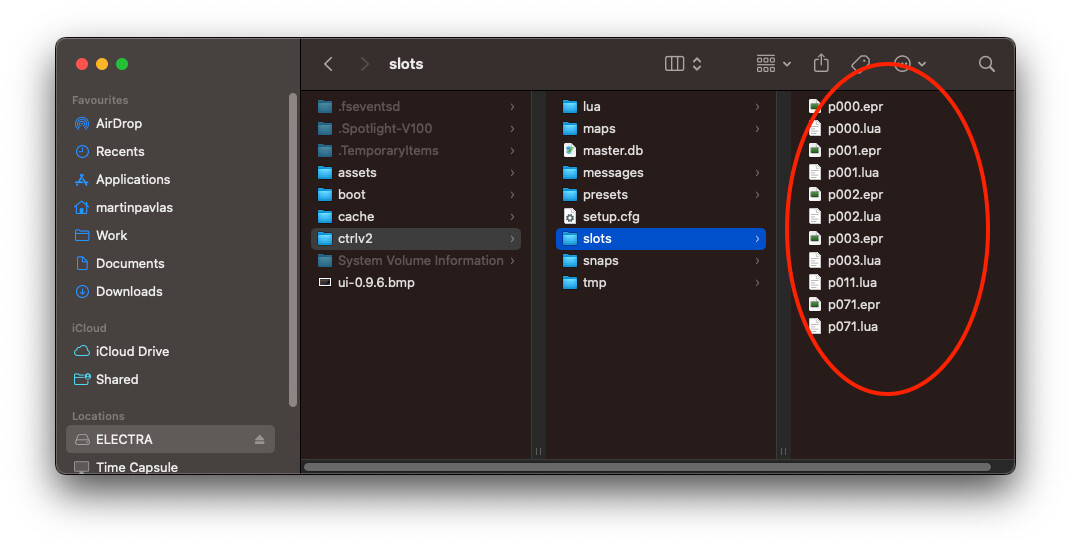This screenshot has width=1071, height=548.
Task: Click the Tags toolbar icon
Action: [860, 64]
